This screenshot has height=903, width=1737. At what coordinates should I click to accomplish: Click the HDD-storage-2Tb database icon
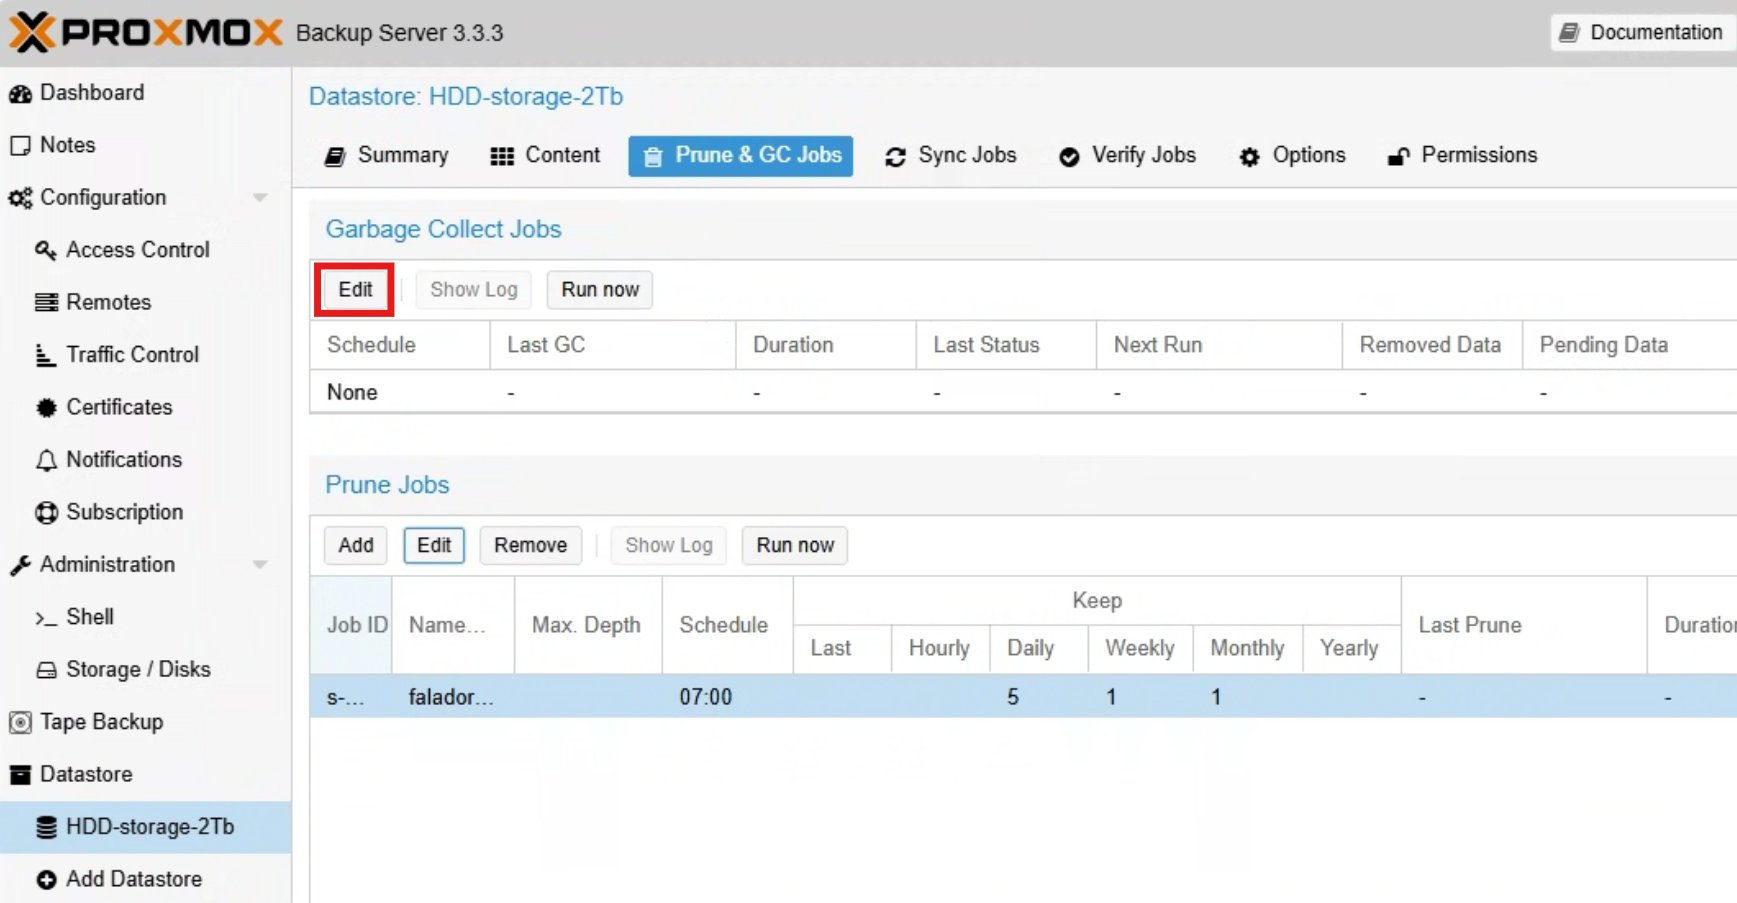click(46, 827)
